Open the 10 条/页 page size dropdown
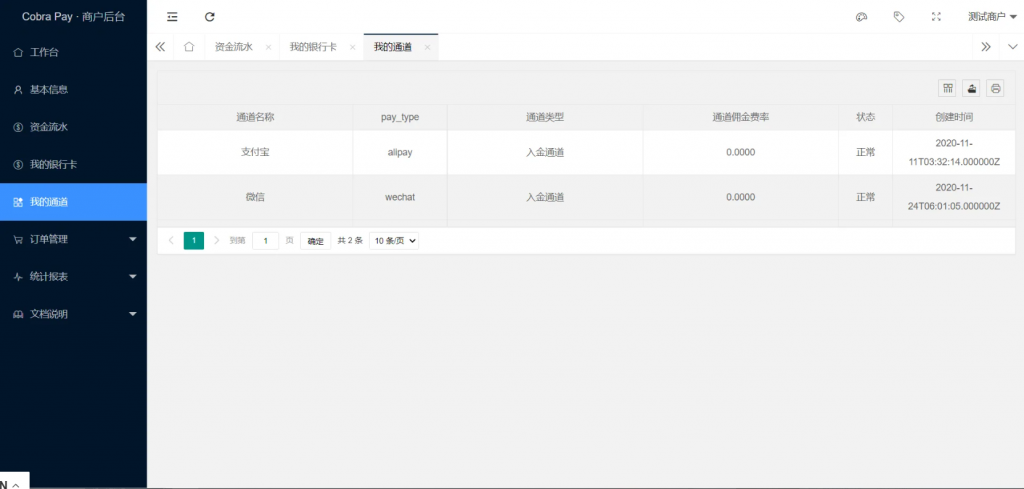Screen dimensions: 1024x489 point(394,241)
